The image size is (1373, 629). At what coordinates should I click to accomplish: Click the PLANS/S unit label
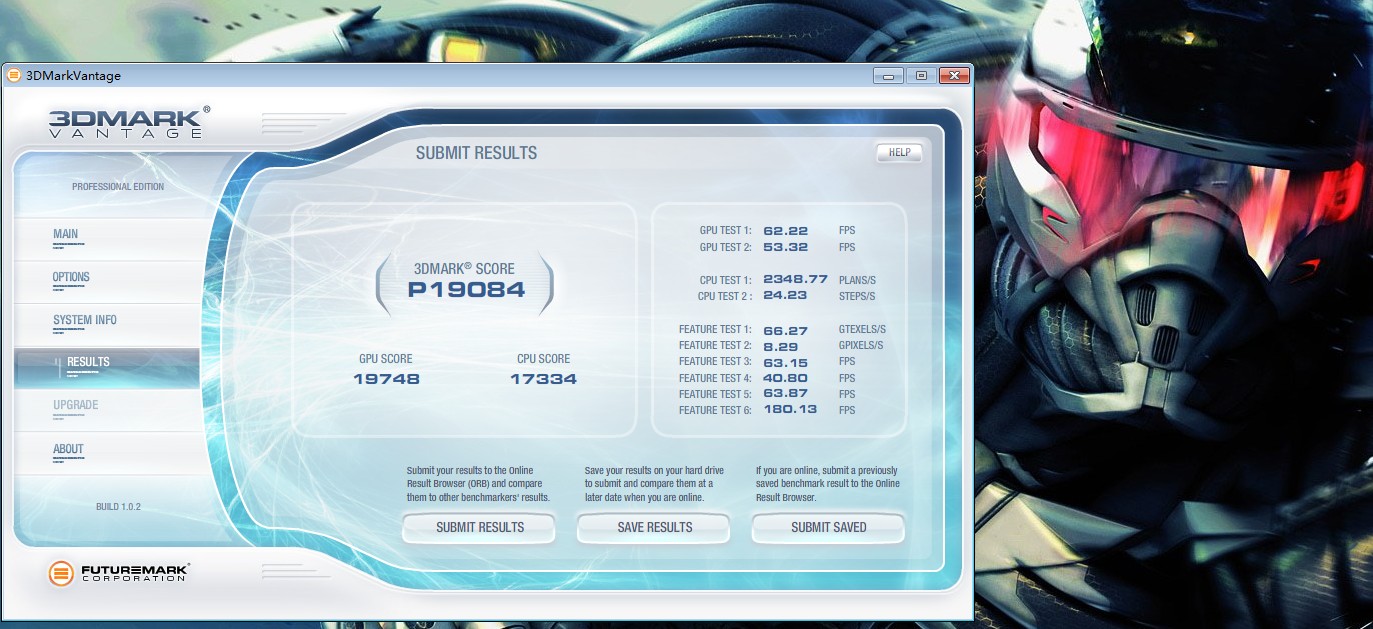point(857,280)
